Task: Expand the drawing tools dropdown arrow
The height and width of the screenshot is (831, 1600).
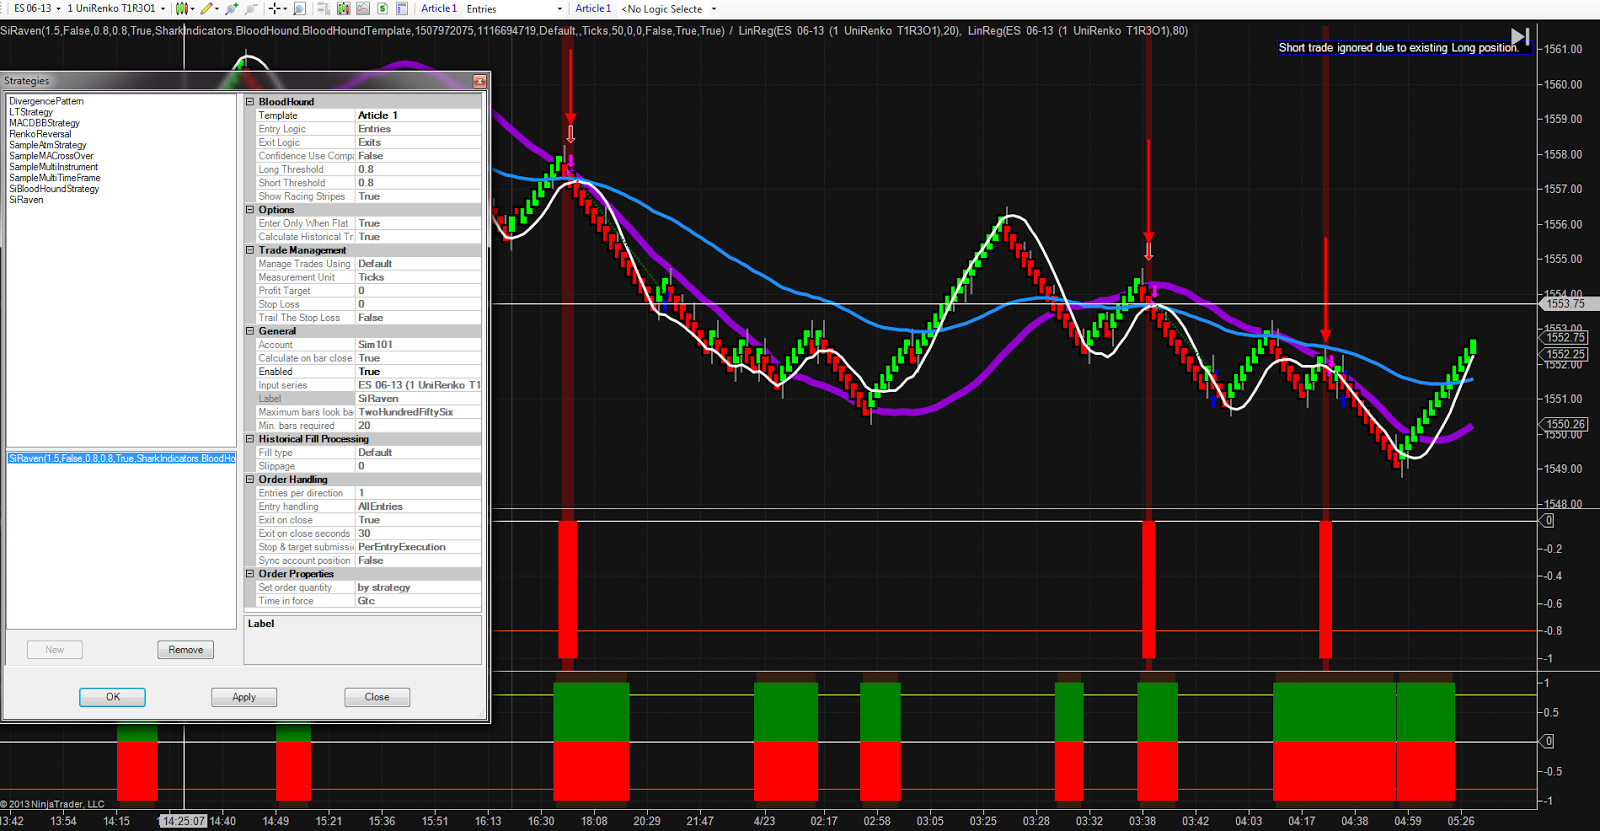Action: (217, 9)
